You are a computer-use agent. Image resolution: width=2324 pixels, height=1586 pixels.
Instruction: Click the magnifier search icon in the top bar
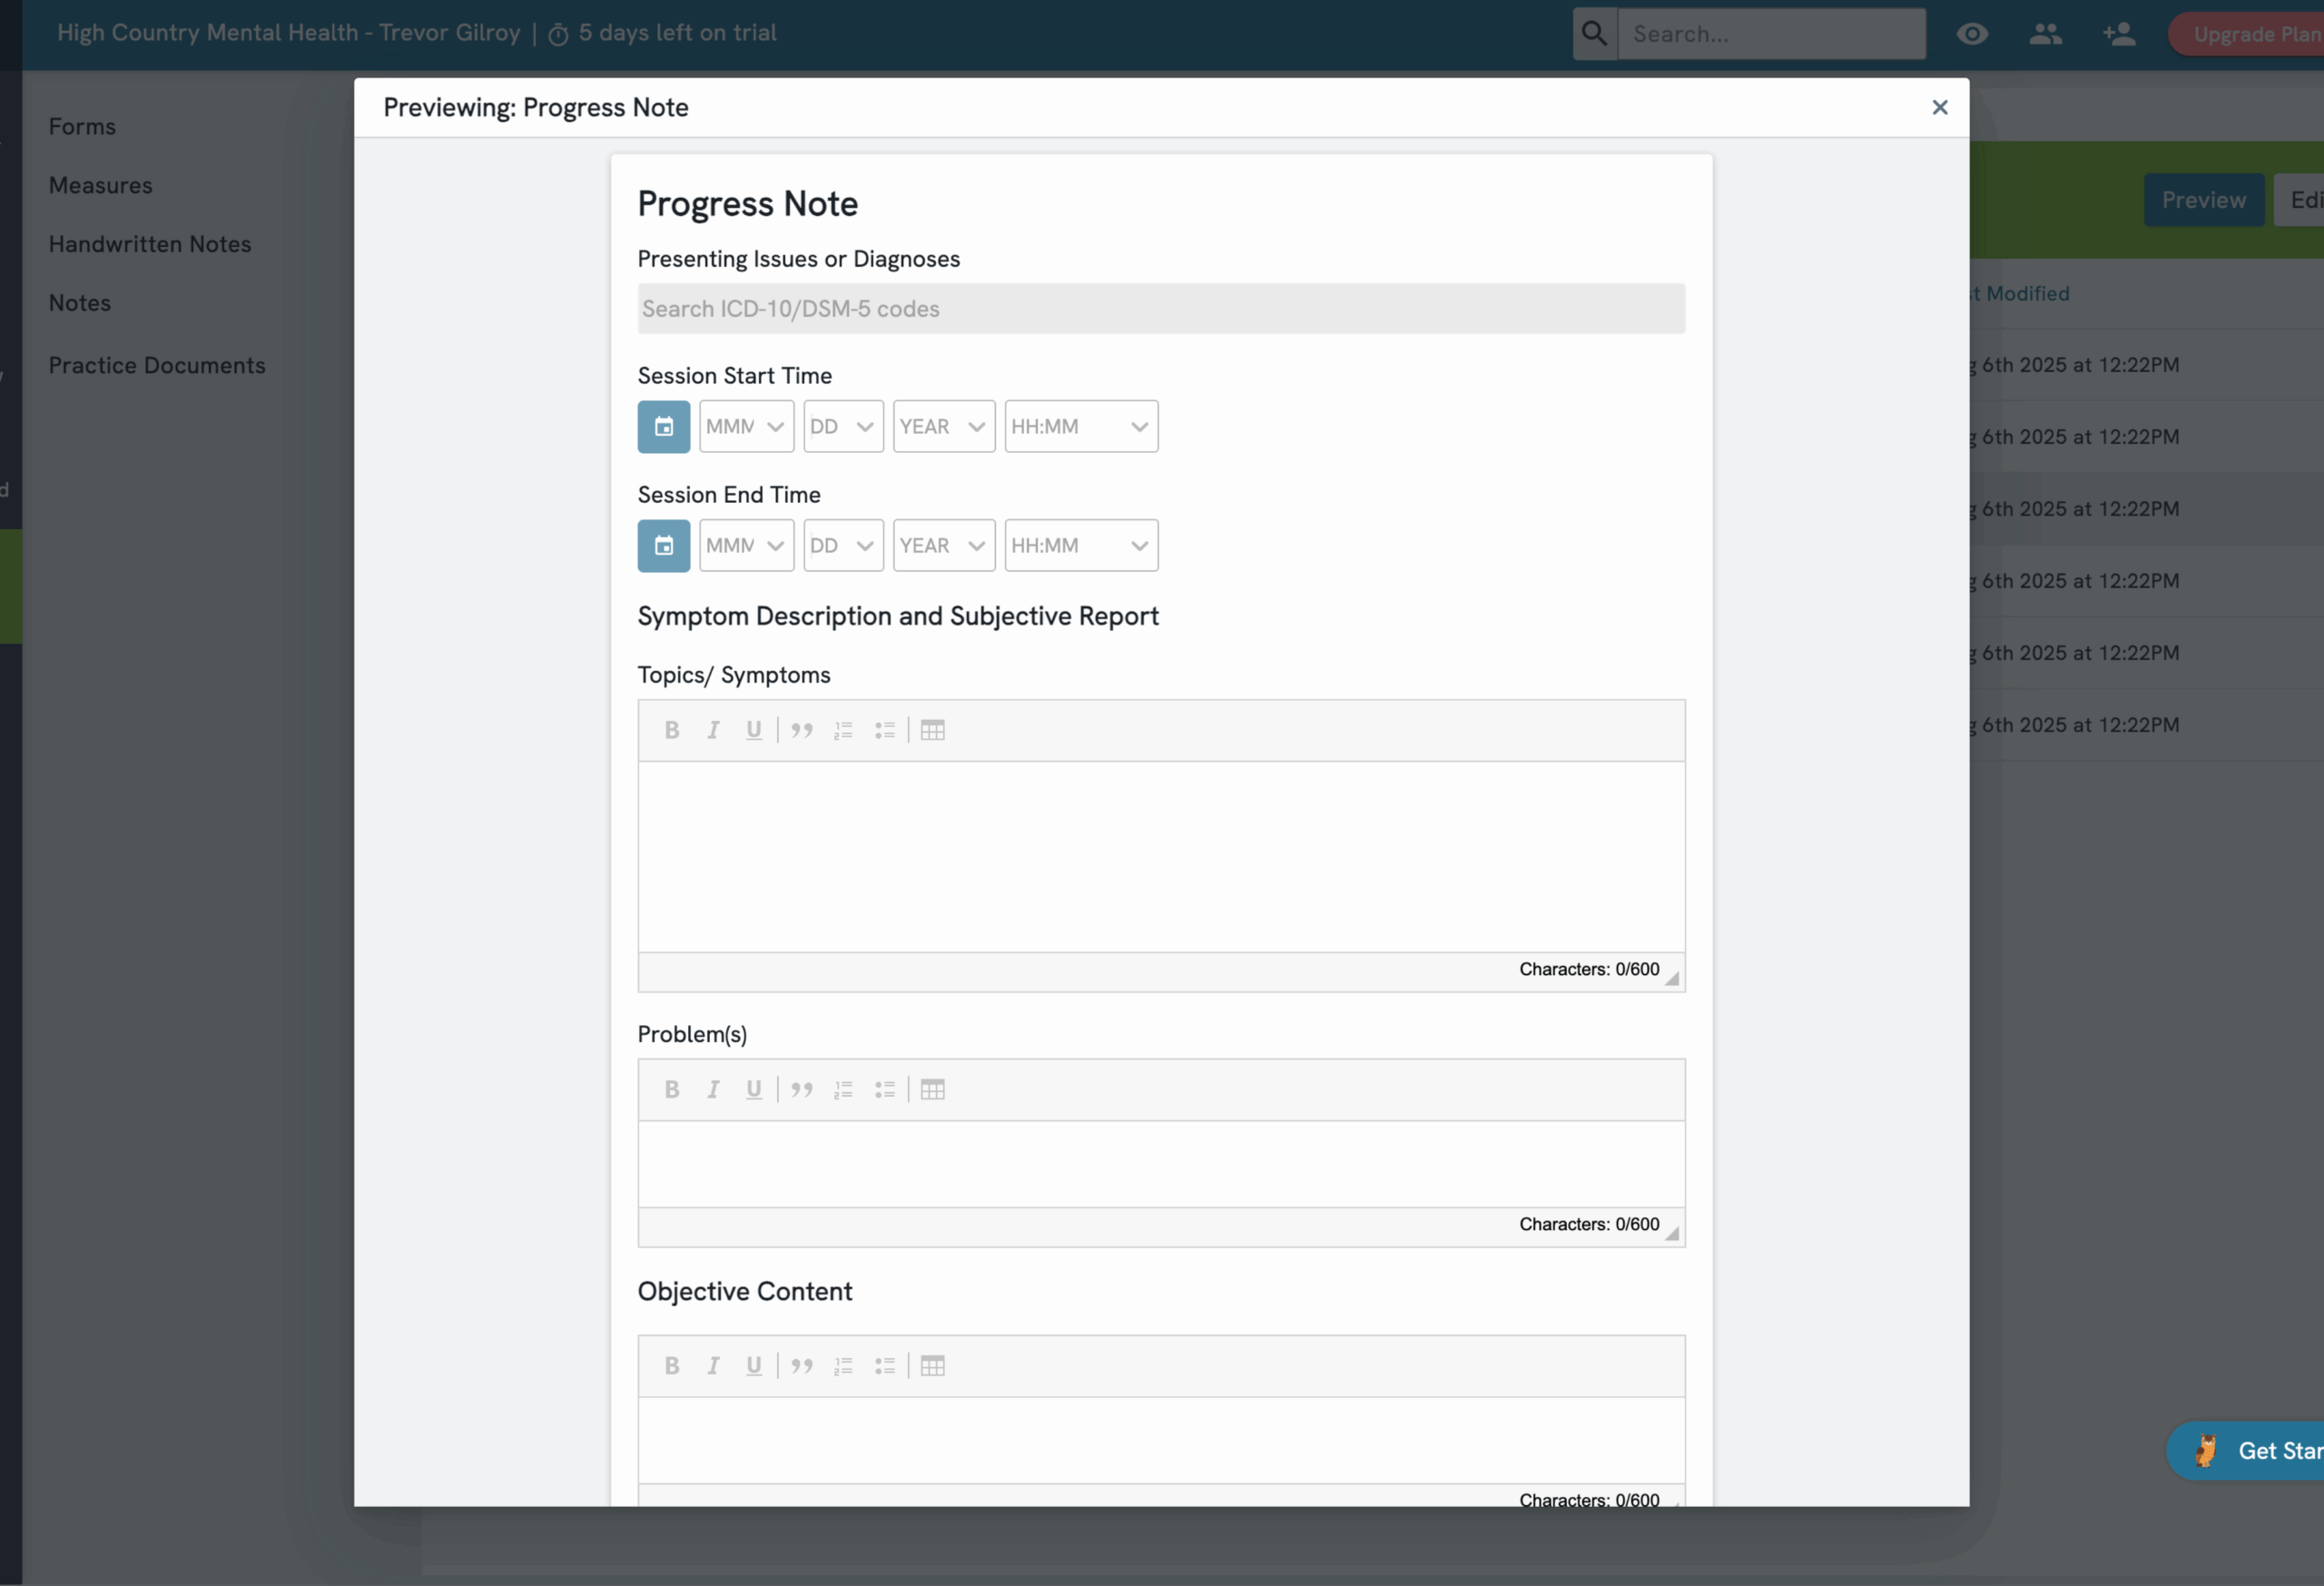pos(1595,34)
